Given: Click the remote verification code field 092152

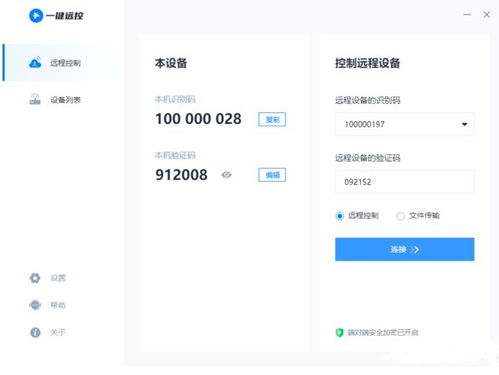Looking at the screenshot, I should tap(405, 182).
